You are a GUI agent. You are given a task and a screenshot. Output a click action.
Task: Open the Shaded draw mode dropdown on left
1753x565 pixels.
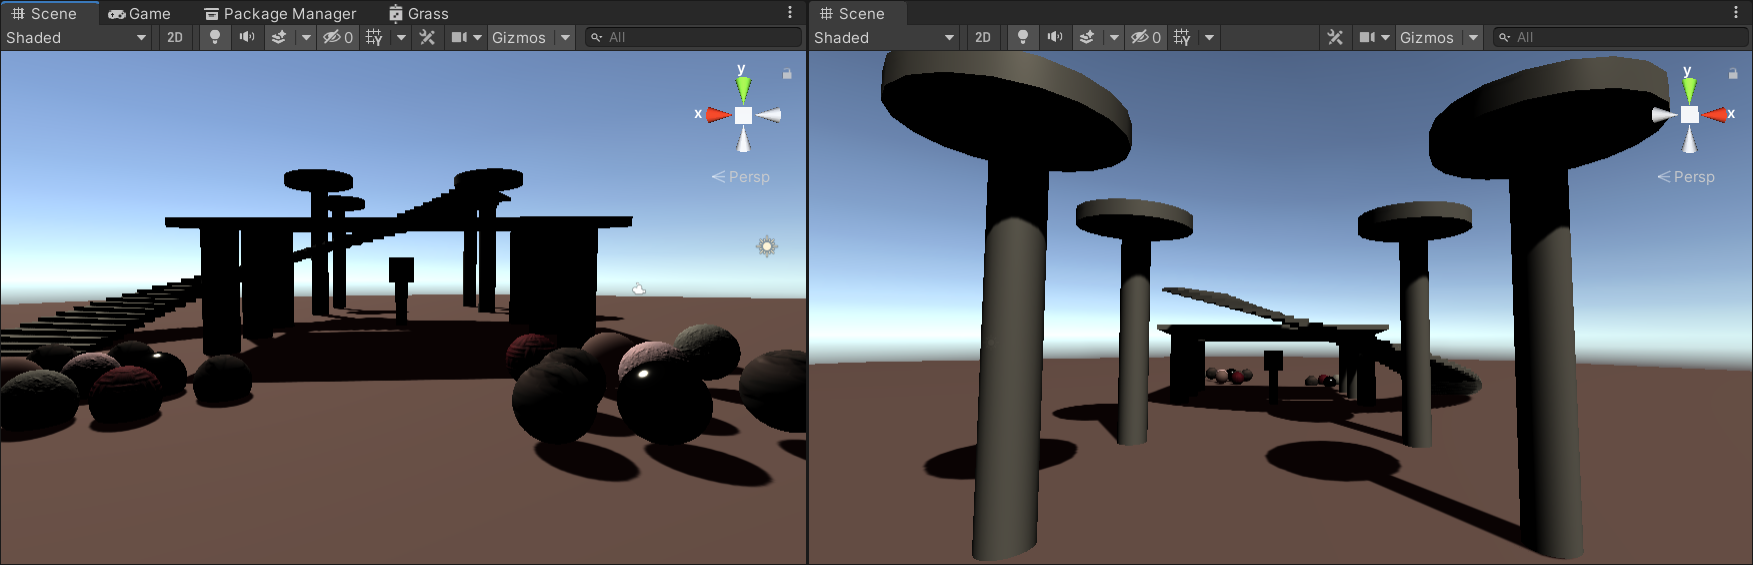point(76,37)
